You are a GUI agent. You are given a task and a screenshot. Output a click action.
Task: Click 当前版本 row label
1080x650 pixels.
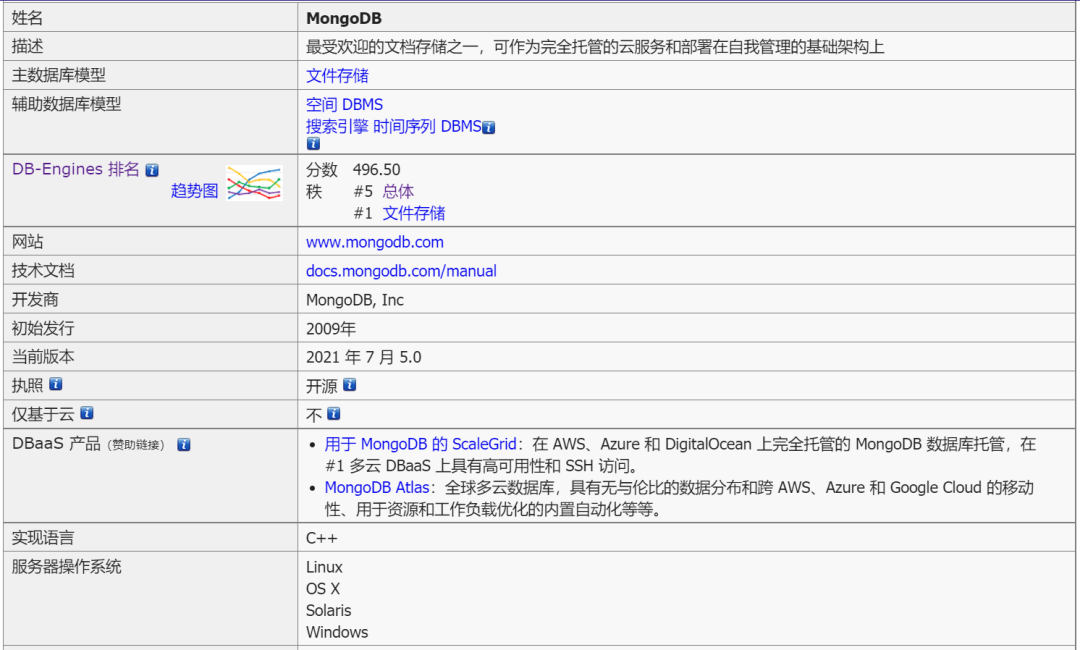coord(43,357)
